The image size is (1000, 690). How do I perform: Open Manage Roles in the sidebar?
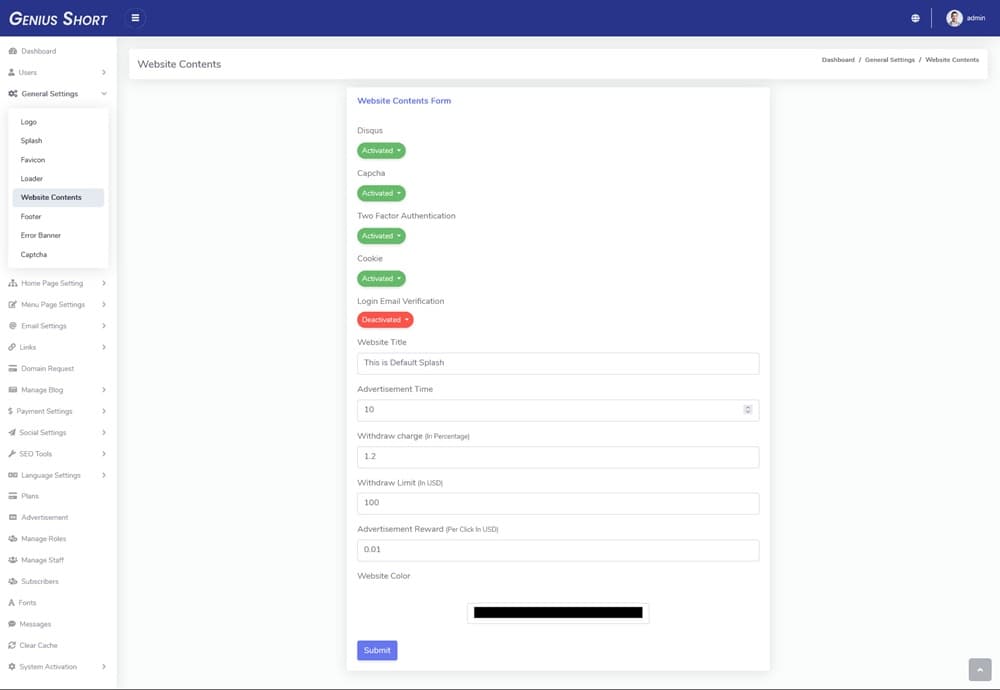(x=43, y=539)
